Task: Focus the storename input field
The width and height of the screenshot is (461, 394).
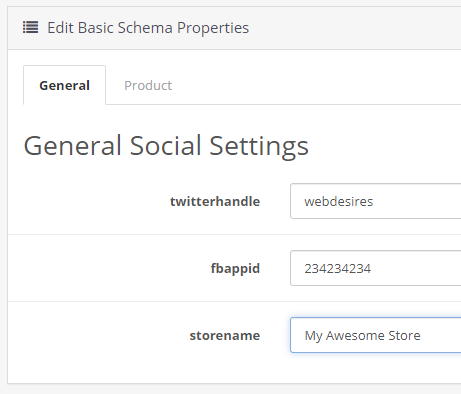Action: pyautogui.click(x=376, y=335)
